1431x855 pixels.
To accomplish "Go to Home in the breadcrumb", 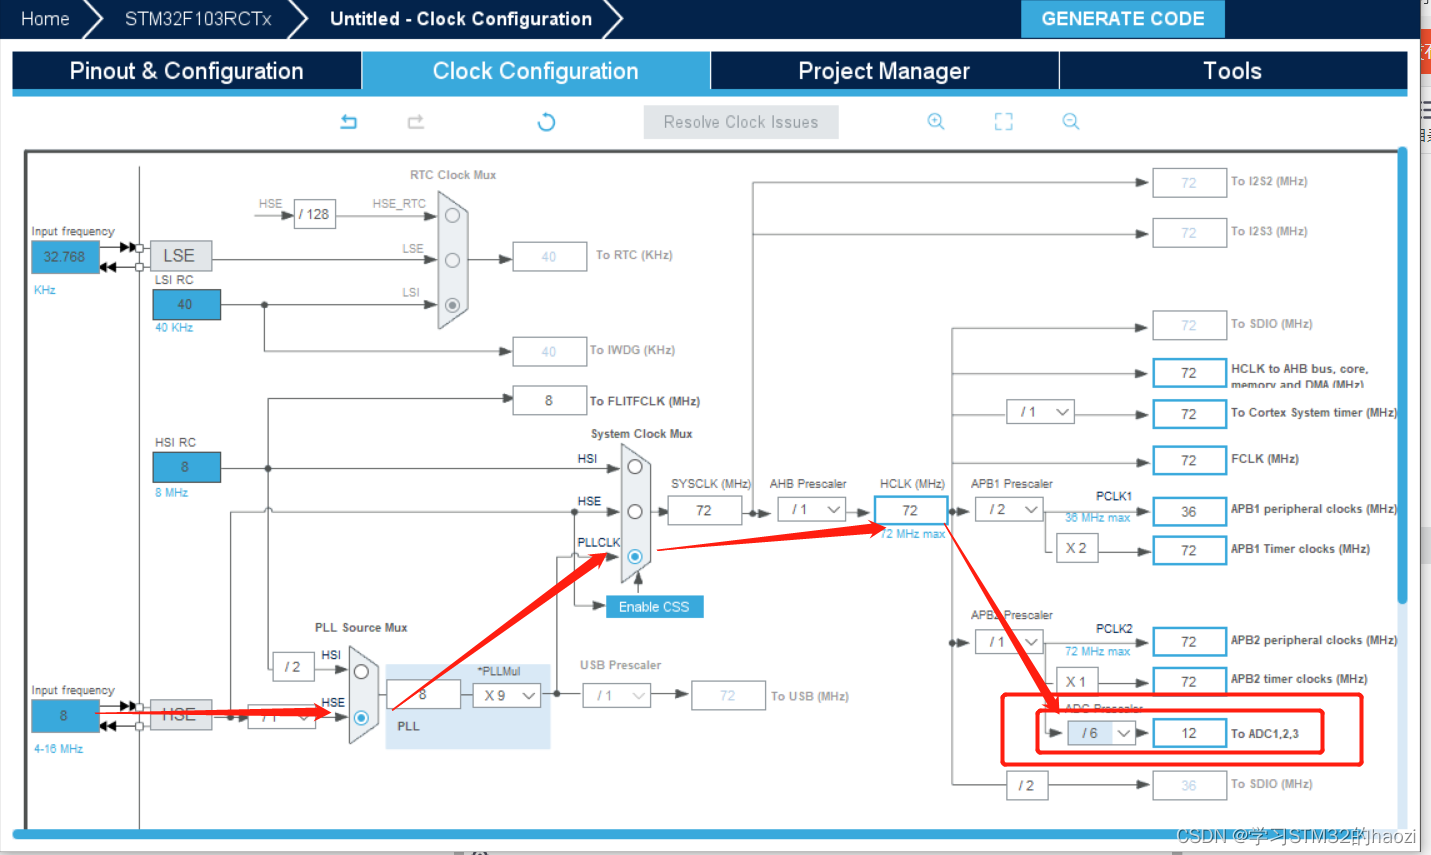I will (x=45, y=19).
